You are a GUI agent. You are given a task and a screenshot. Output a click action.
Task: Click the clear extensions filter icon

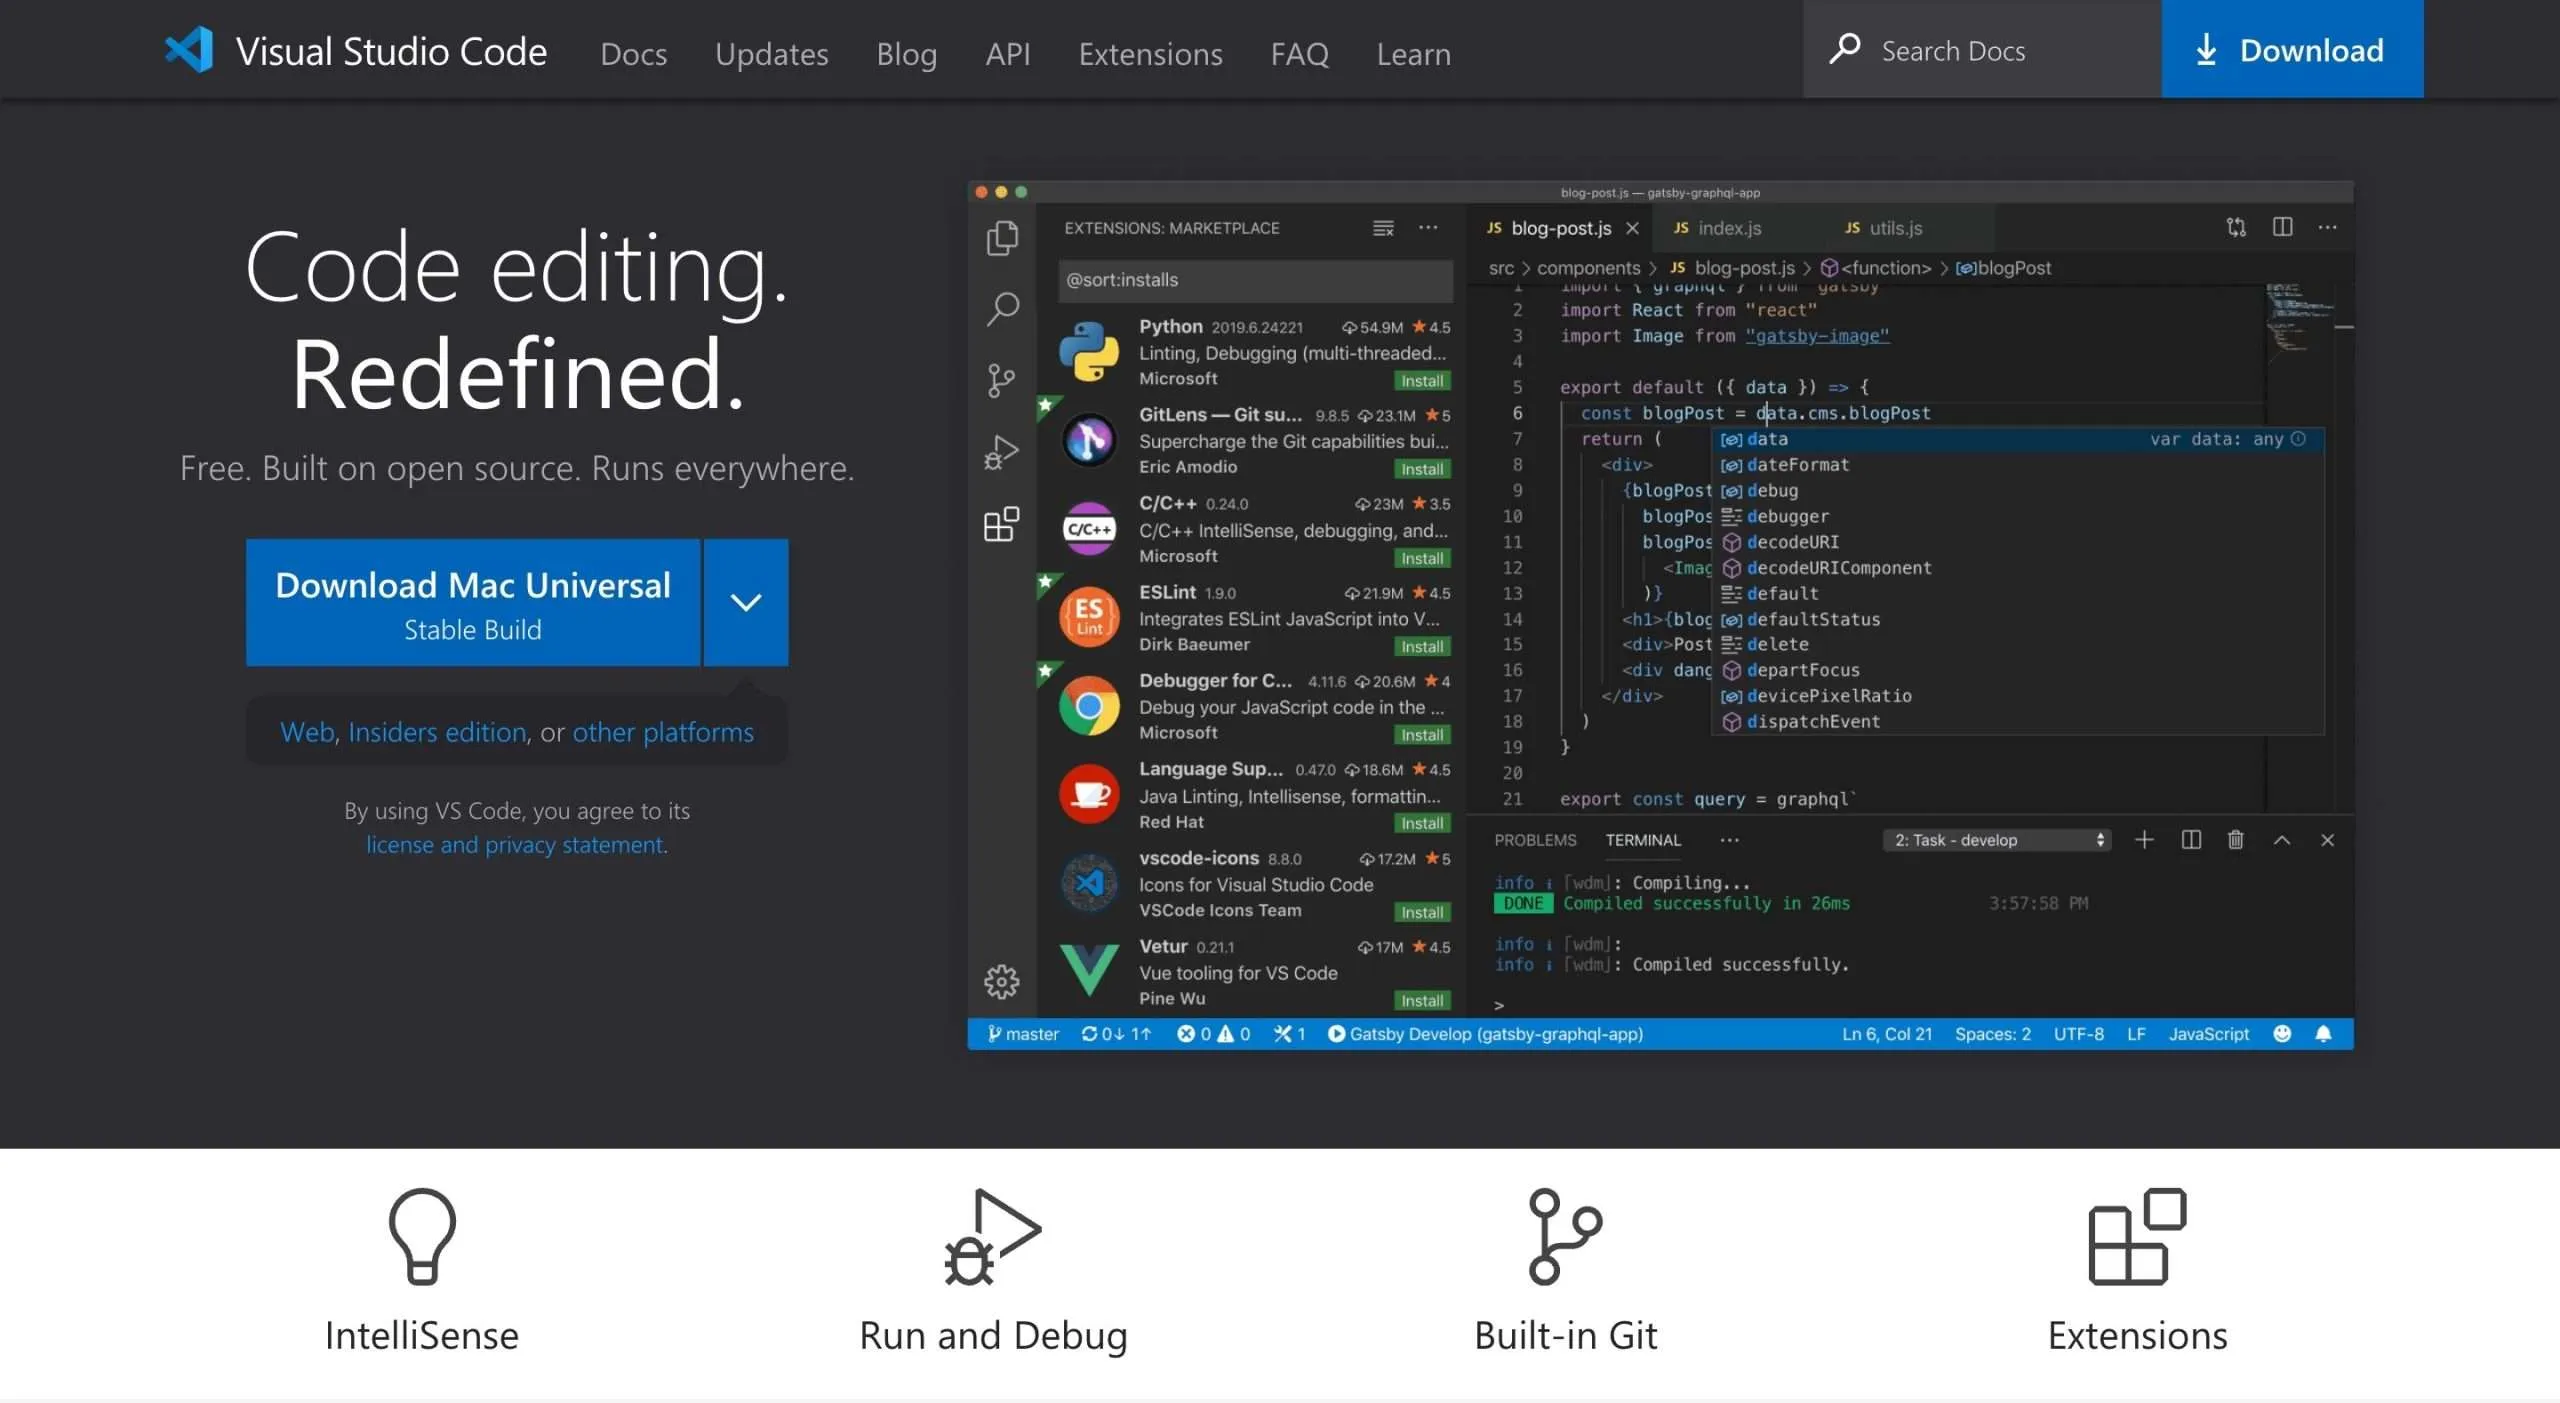[x=1383, y=228]
